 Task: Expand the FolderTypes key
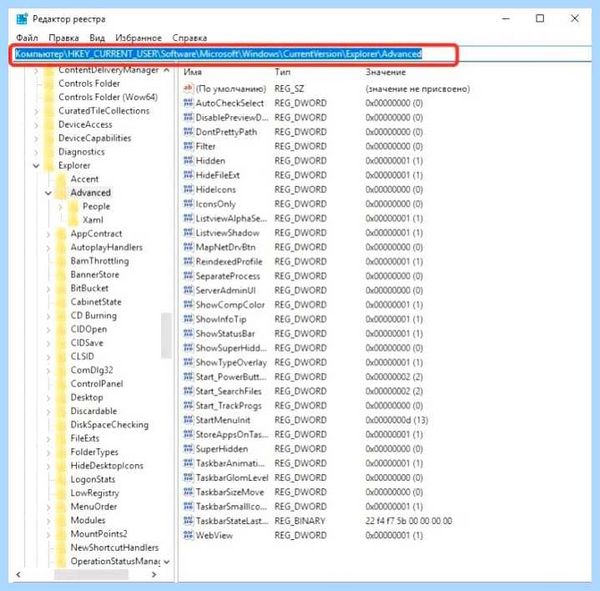[48, 452]
